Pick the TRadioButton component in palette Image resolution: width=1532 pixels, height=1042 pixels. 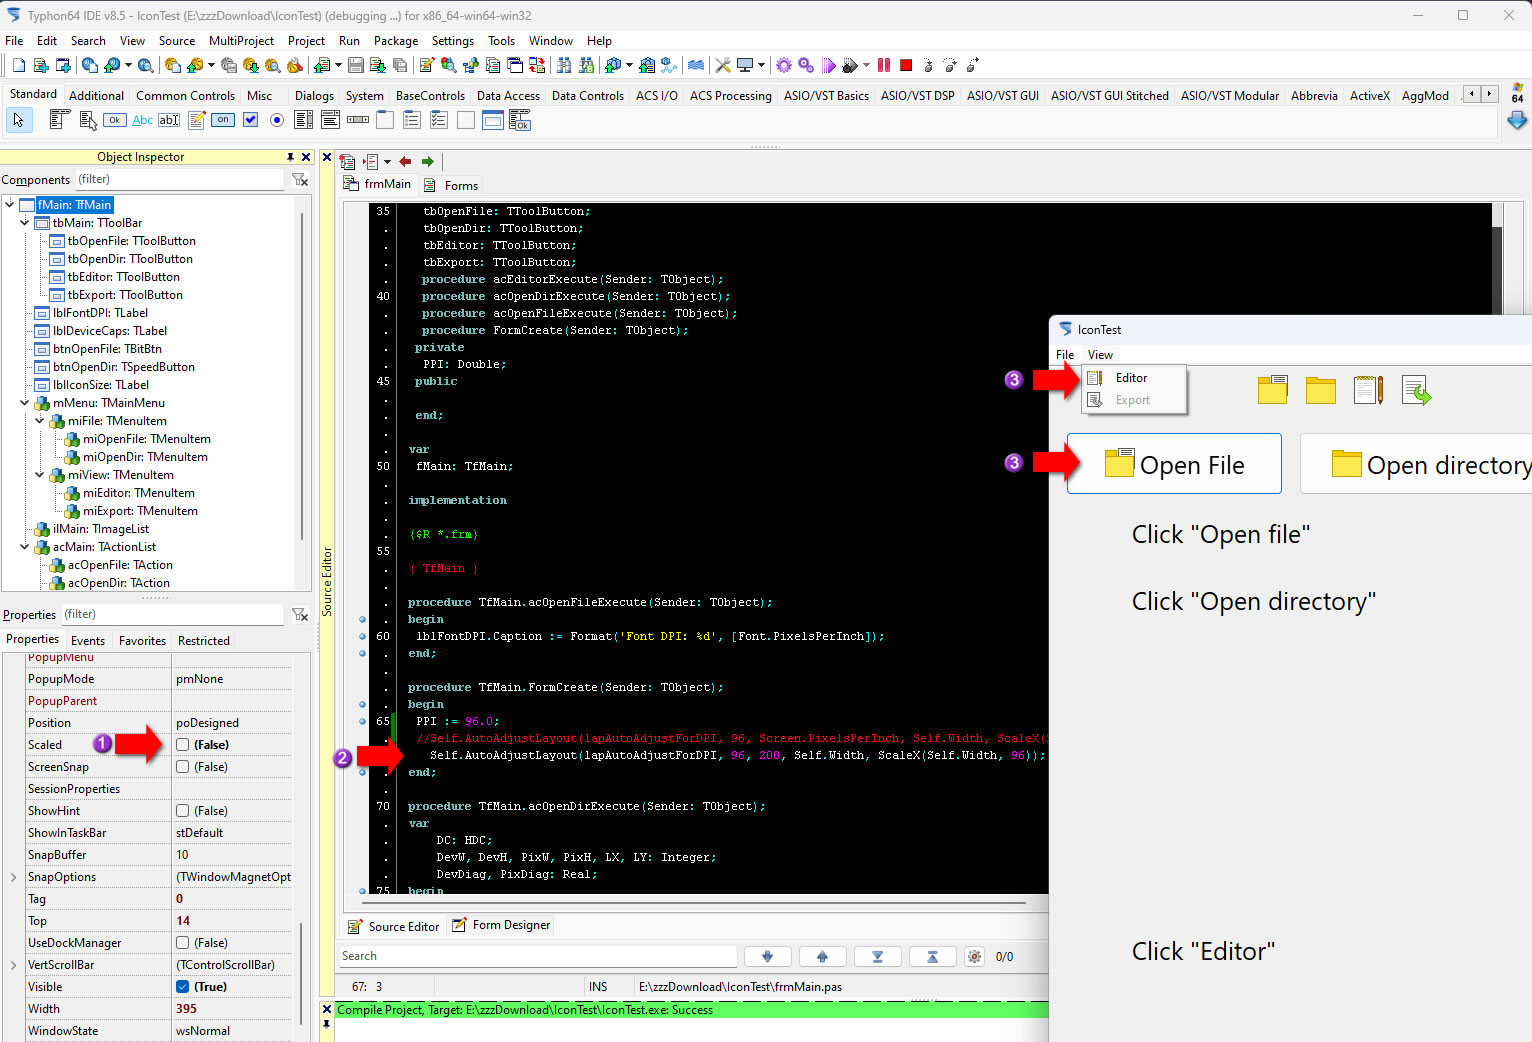277,120
